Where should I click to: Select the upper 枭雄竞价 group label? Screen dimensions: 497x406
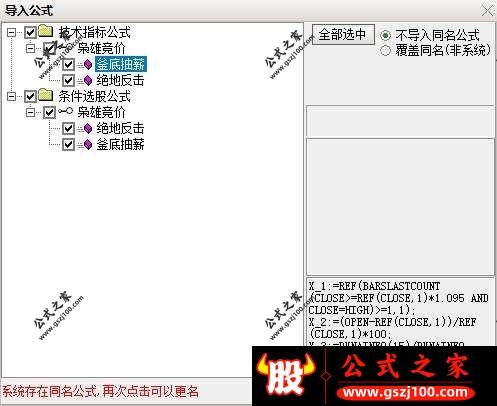coord(101,48)
